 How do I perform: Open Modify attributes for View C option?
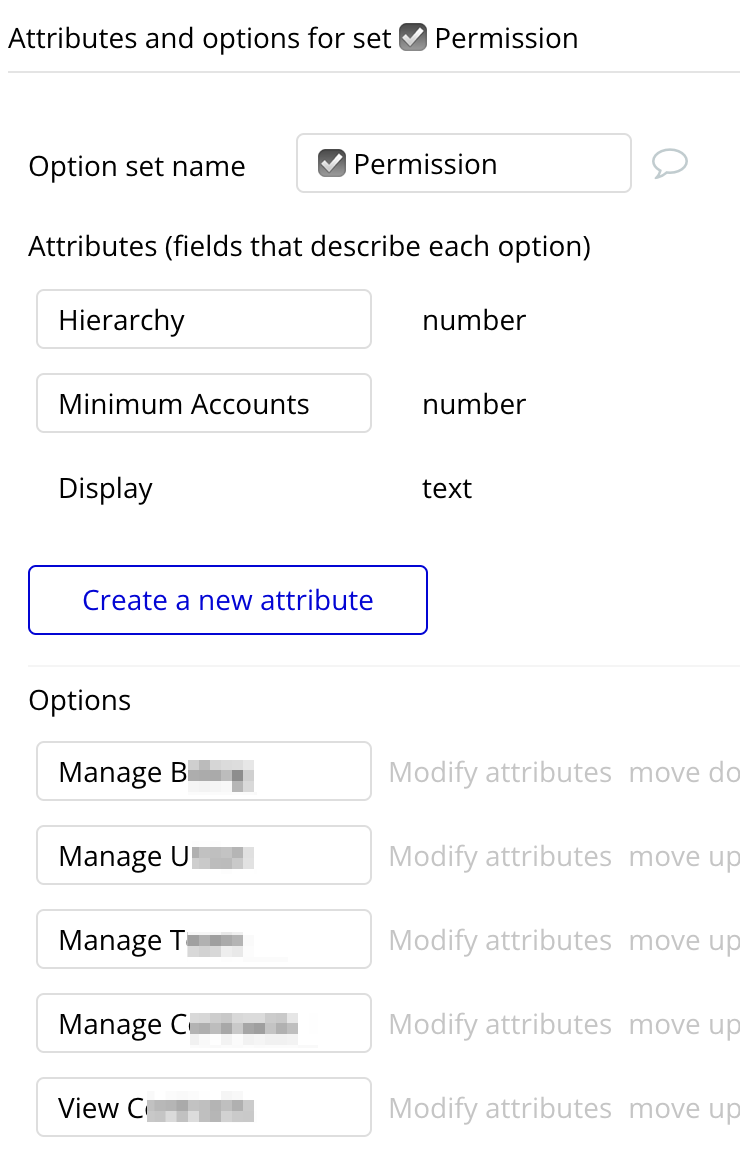[500, 1108]
